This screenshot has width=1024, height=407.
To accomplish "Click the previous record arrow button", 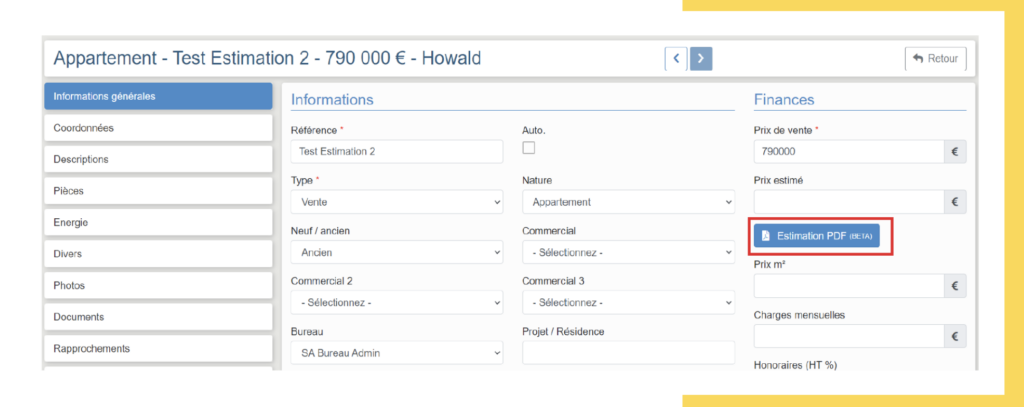I will click(x=676, y=59).
